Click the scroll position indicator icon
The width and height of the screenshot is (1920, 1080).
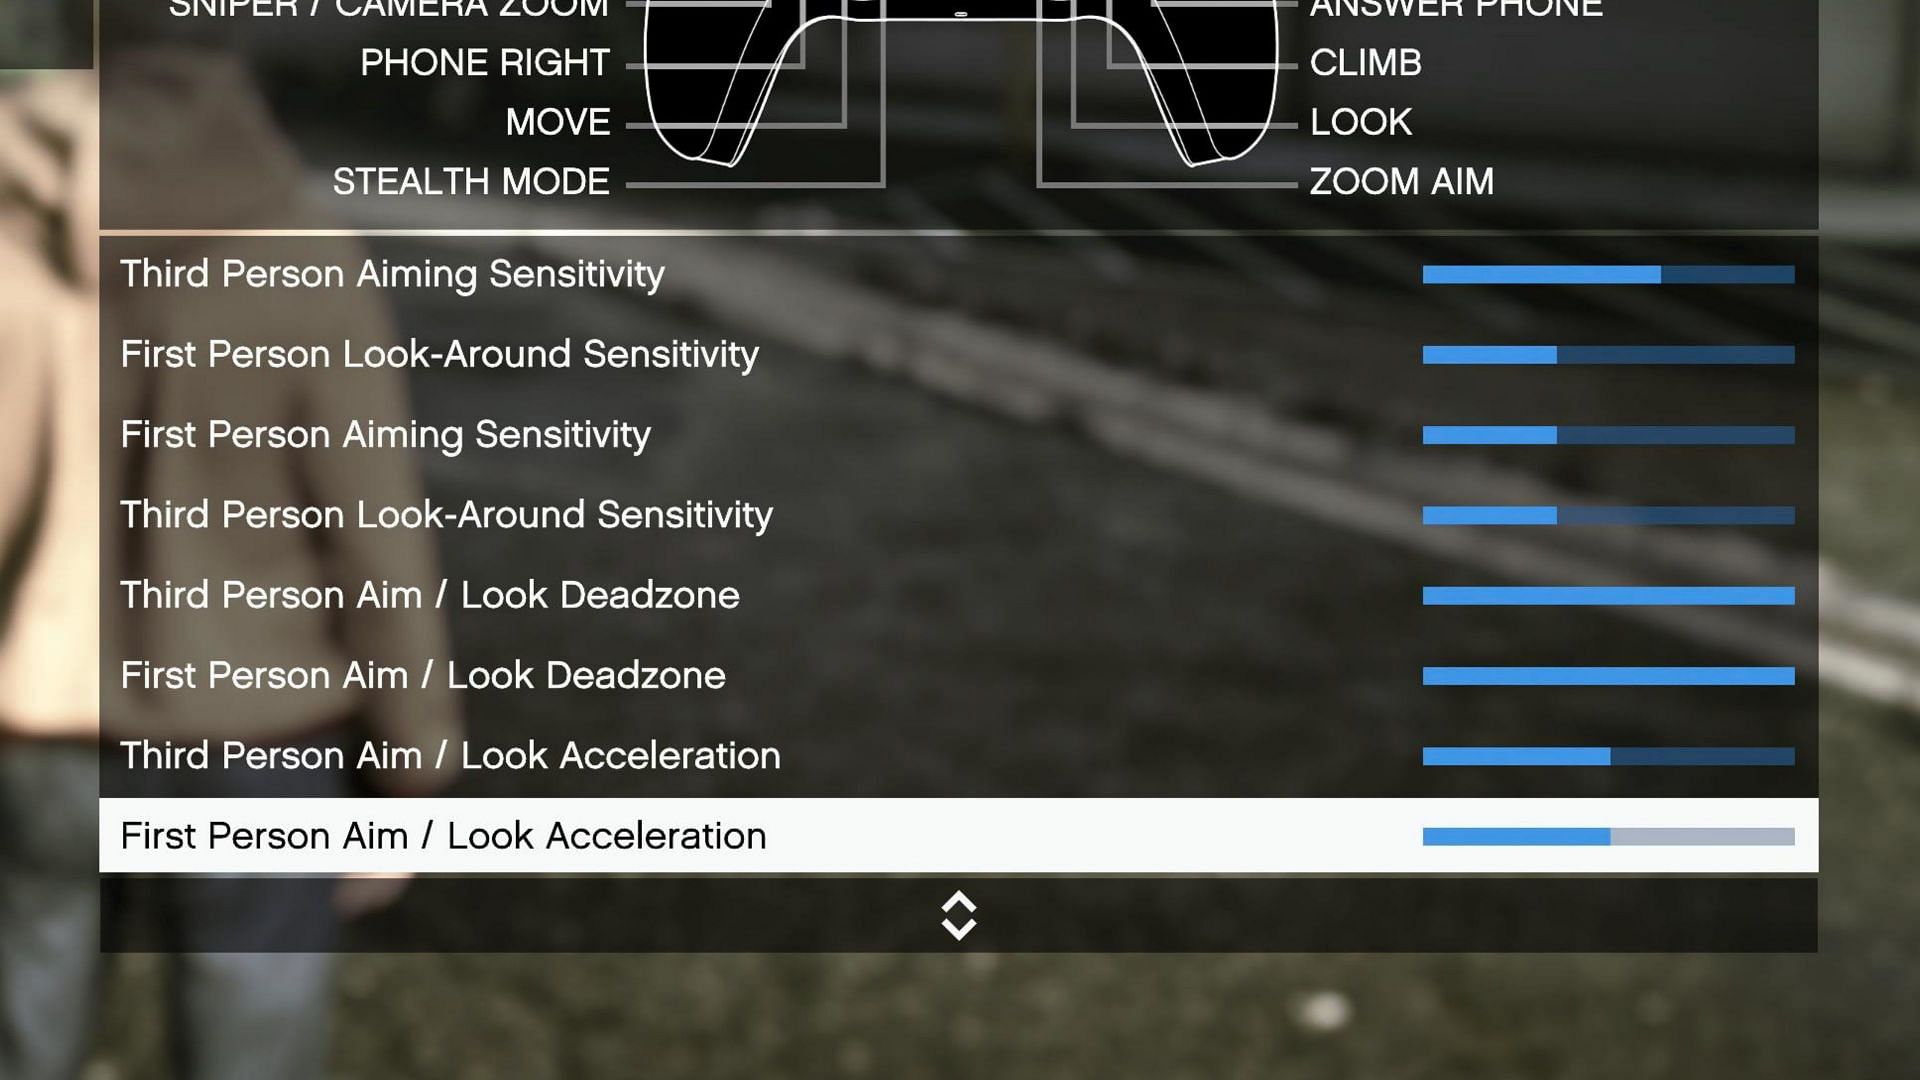[x=959, y=914]
